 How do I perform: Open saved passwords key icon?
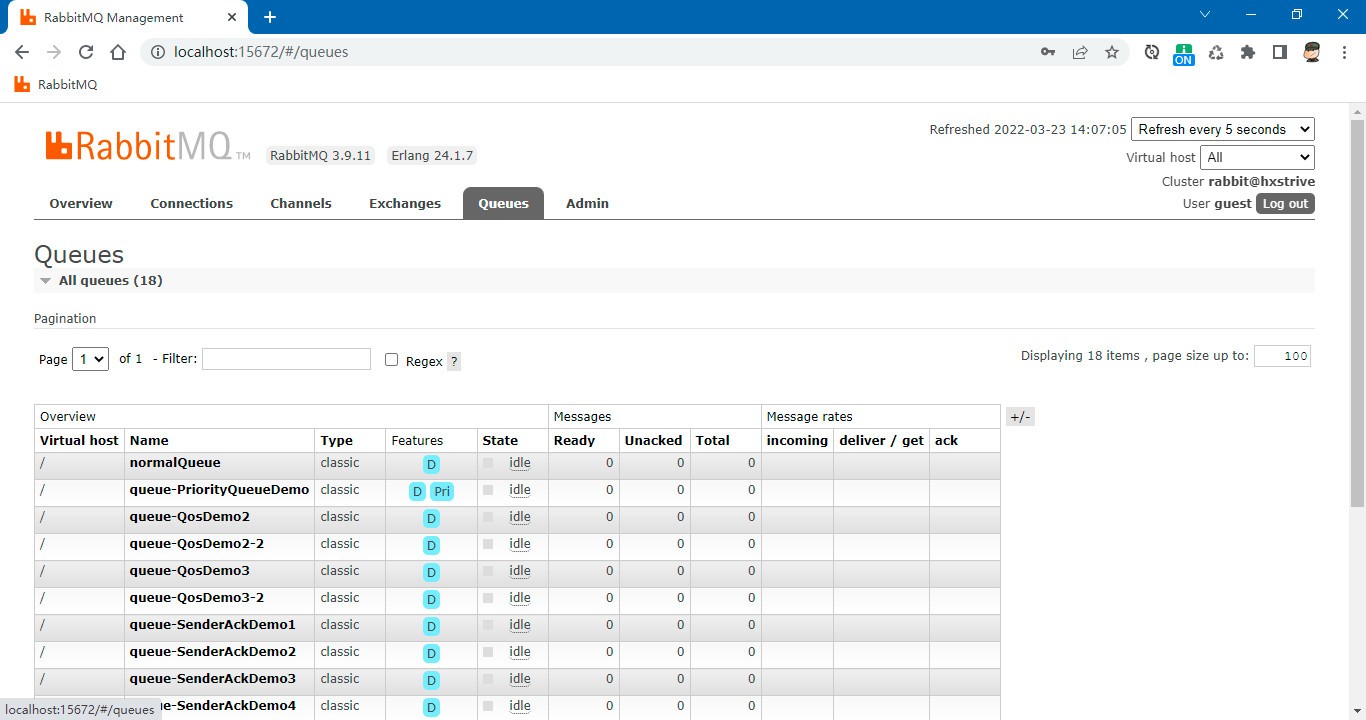pos(1048,52)
